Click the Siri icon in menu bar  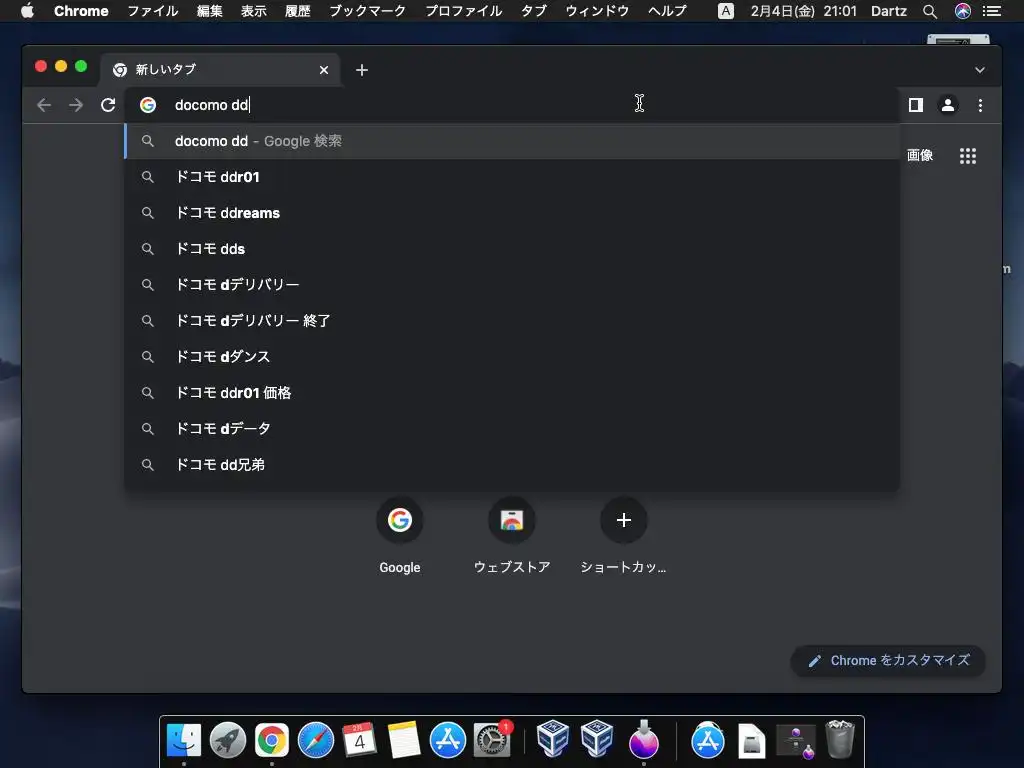point(963,11)
